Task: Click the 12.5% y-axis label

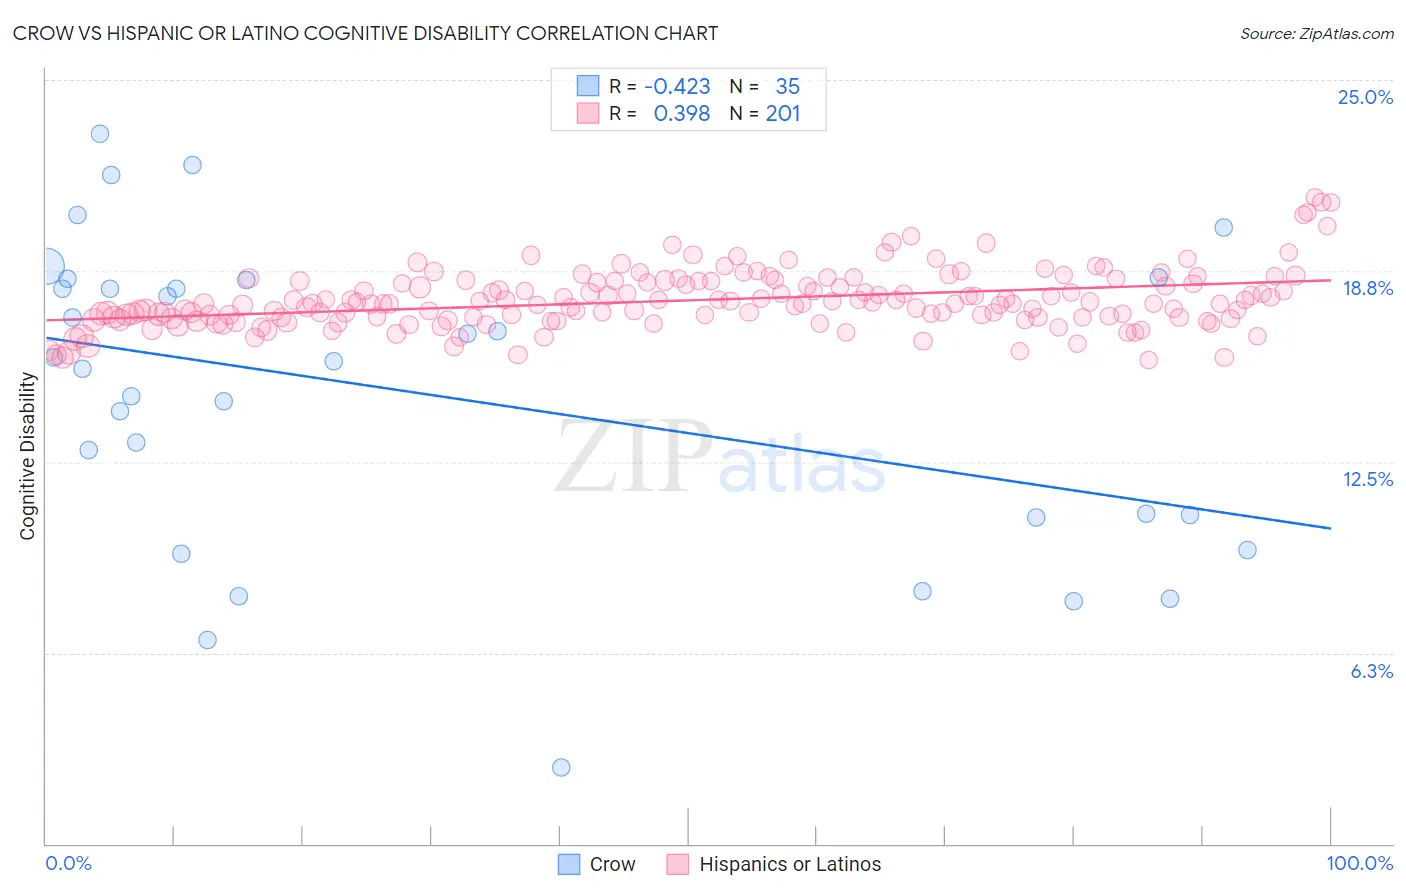Action: point(1367,479)
